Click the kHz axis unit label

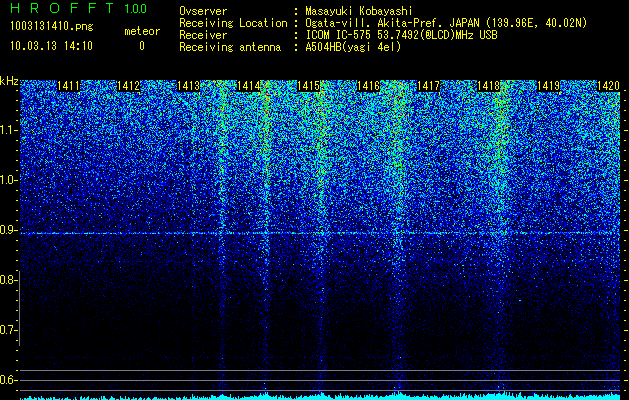pyautogui.click(x=9, y=81)
